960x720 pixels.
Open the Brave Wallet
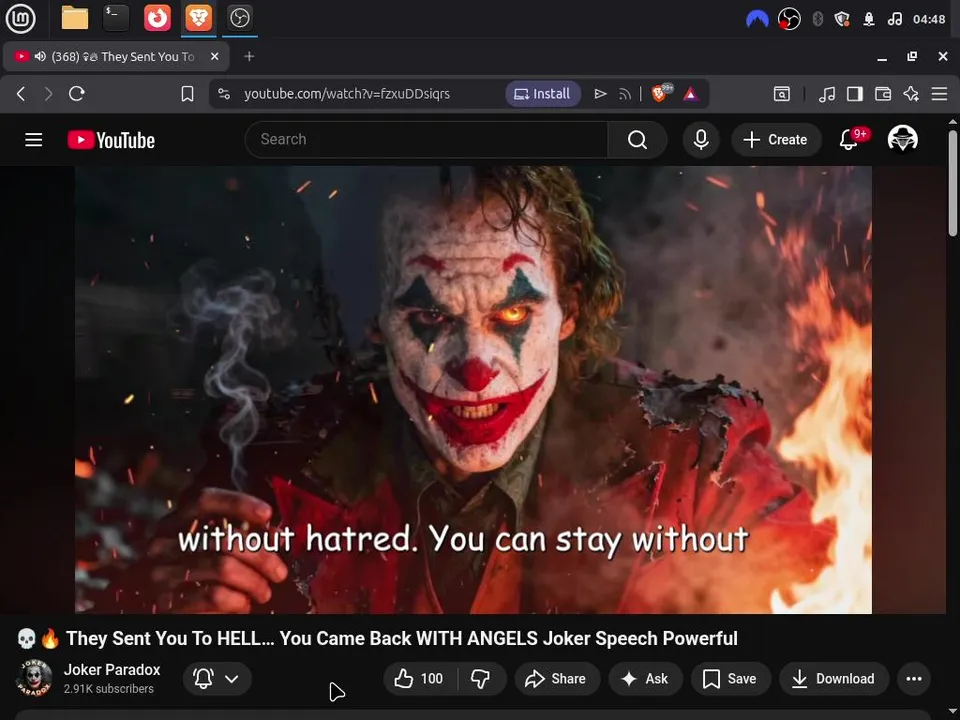pos(883,94)
